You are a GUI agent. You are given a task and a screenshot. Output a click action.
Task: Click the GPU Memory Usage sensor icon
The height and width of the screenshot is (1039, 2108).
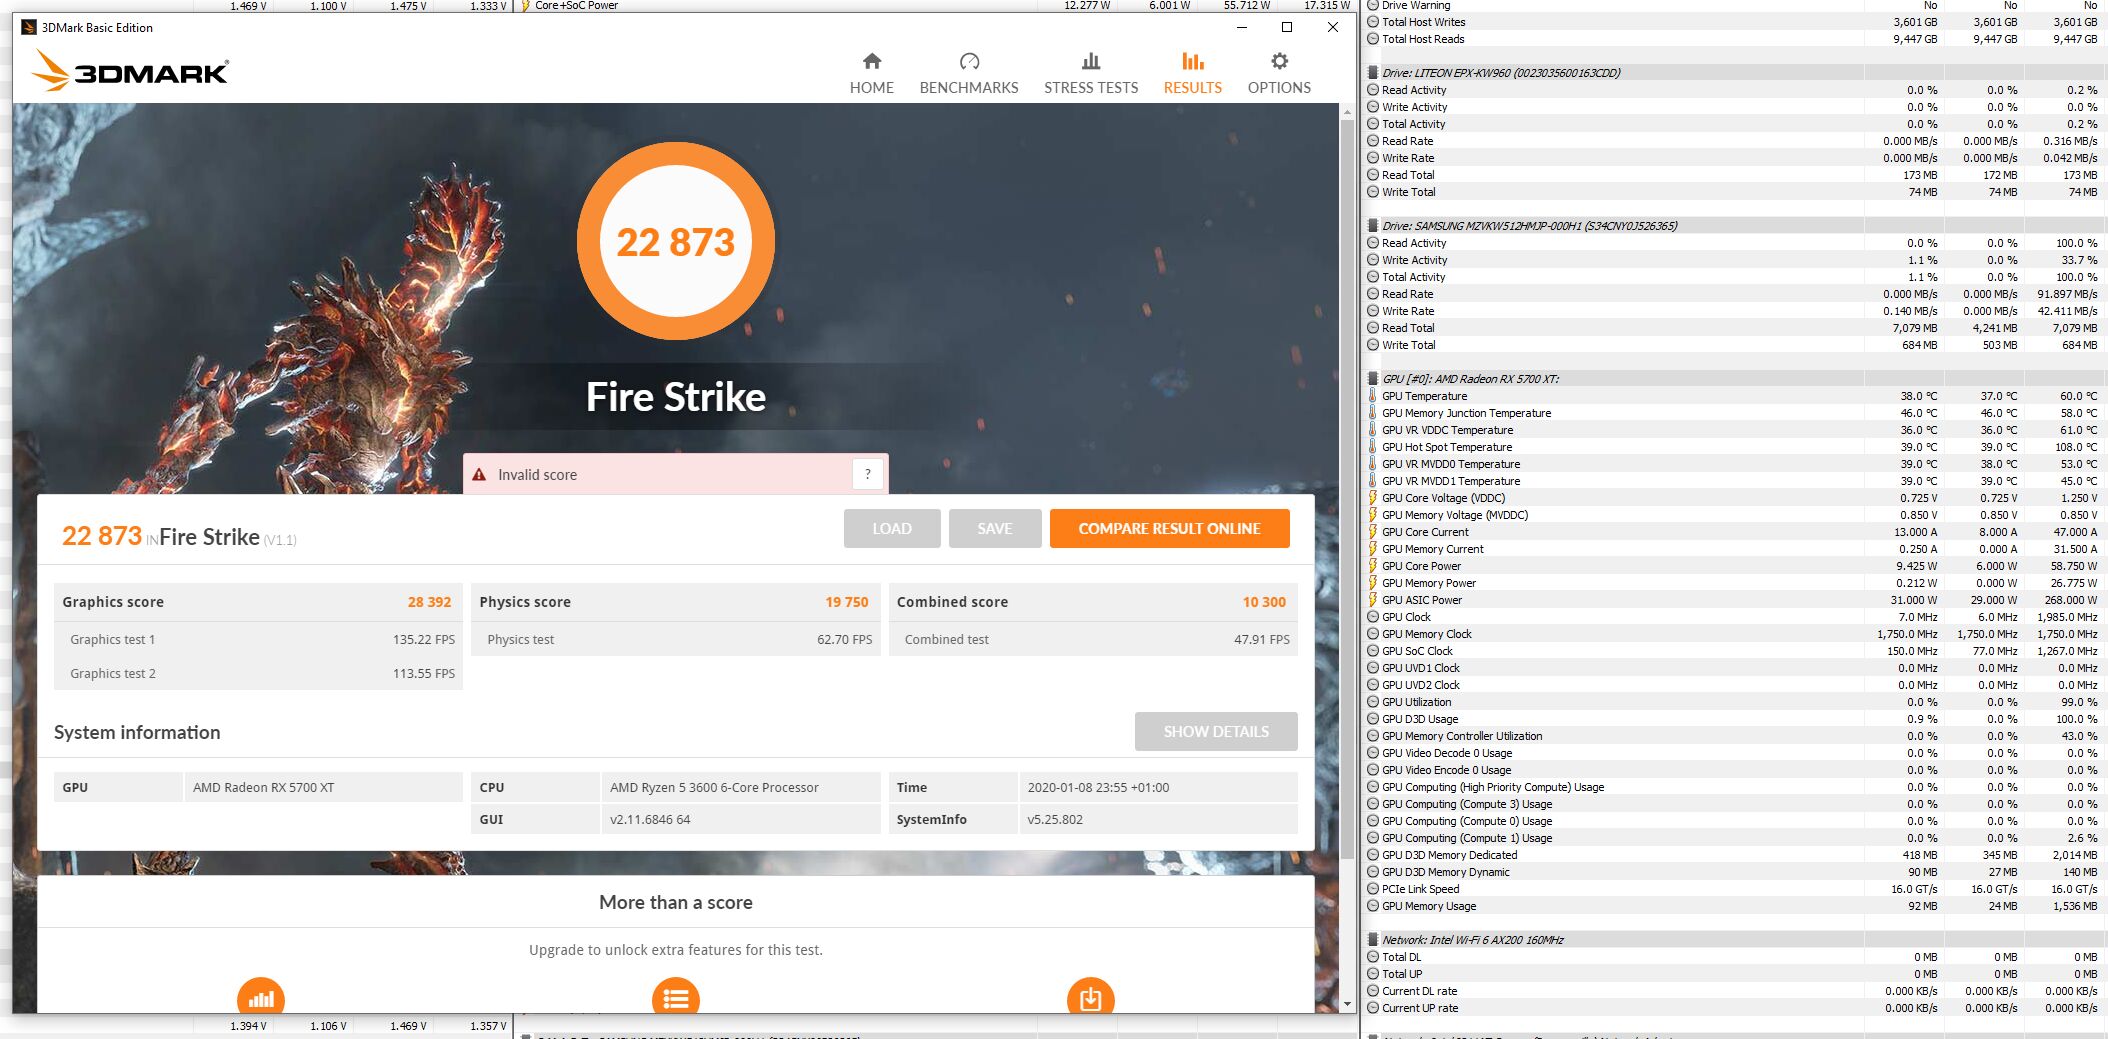point(1373,906)
